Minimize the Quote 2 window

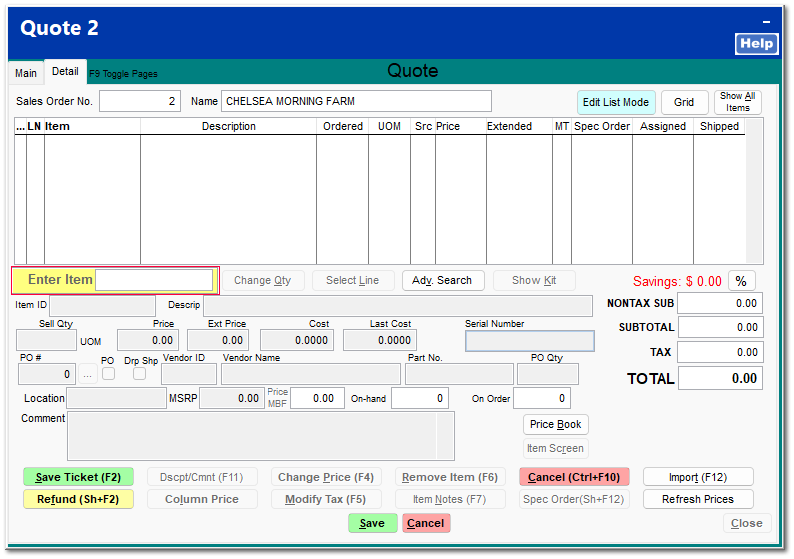click(766, 22)
